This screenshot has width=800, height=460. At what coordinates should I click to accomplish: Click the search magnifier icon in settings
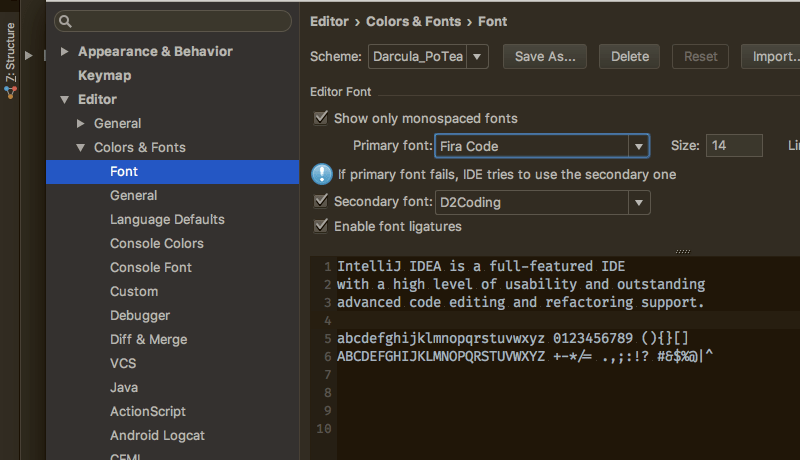(66, 20)
